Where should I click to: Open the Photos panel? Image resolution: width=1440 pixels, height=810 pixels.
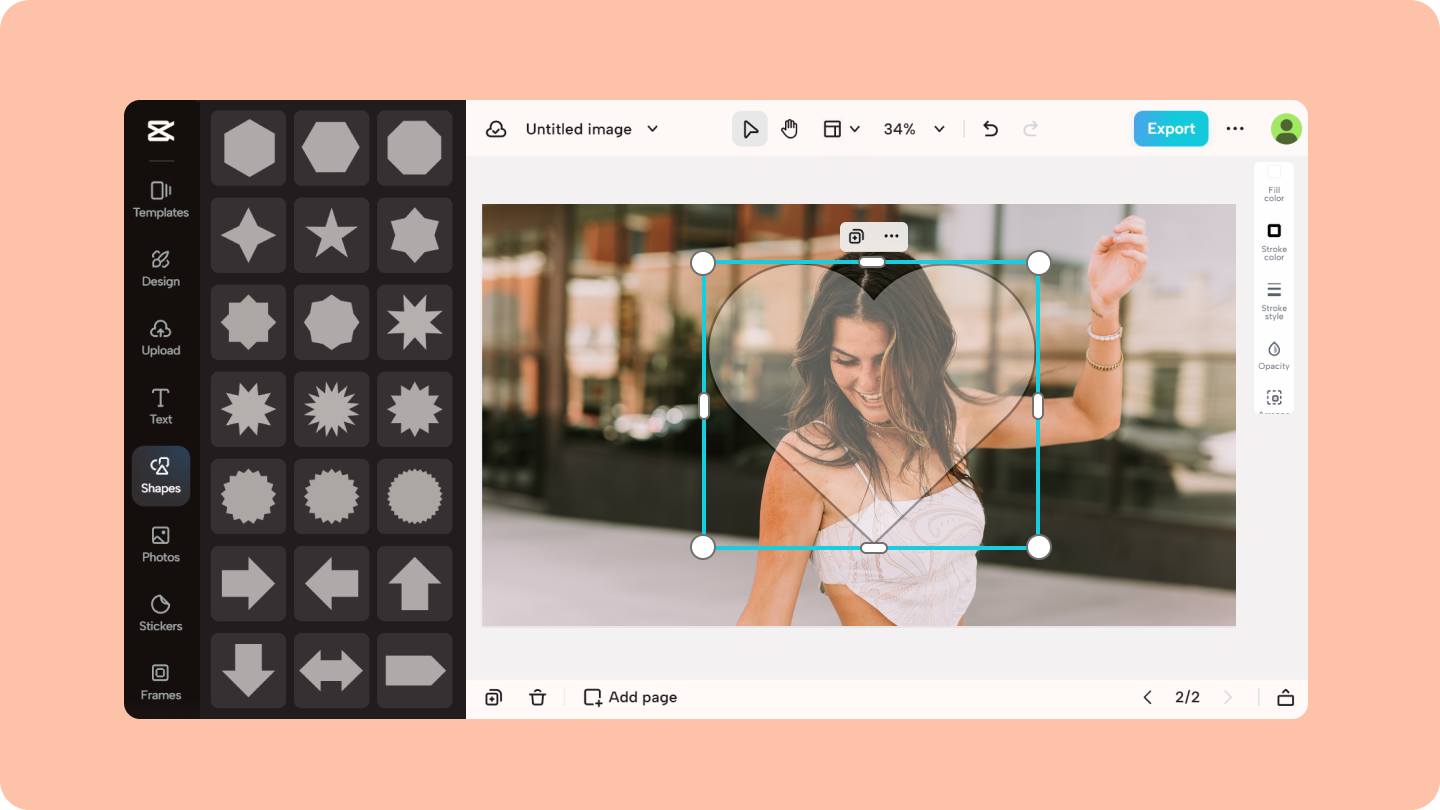point(160,544)
